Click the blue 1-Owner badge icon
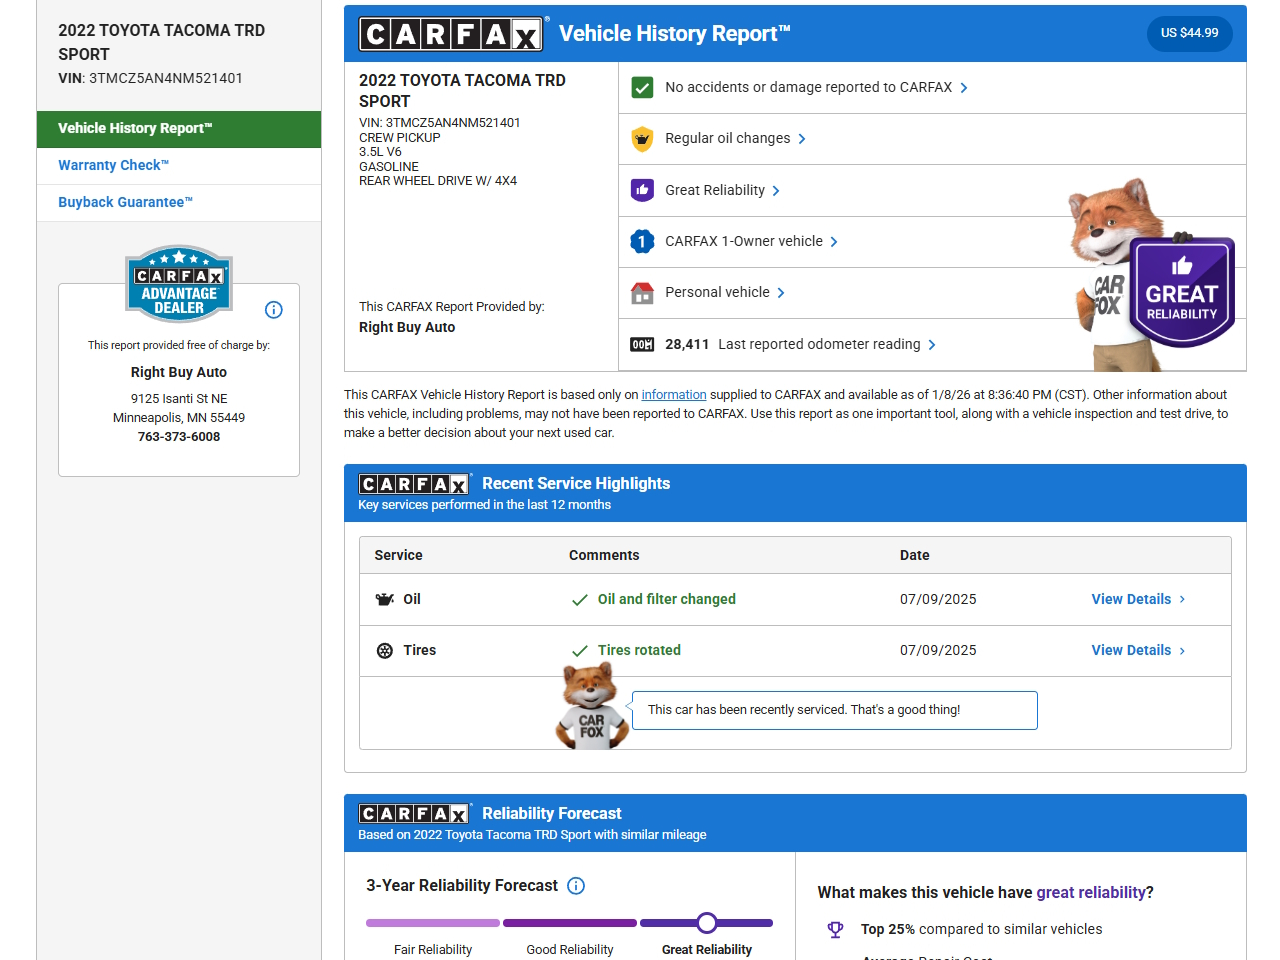The width and height of the screenshot is (1280, 960). 642,241
